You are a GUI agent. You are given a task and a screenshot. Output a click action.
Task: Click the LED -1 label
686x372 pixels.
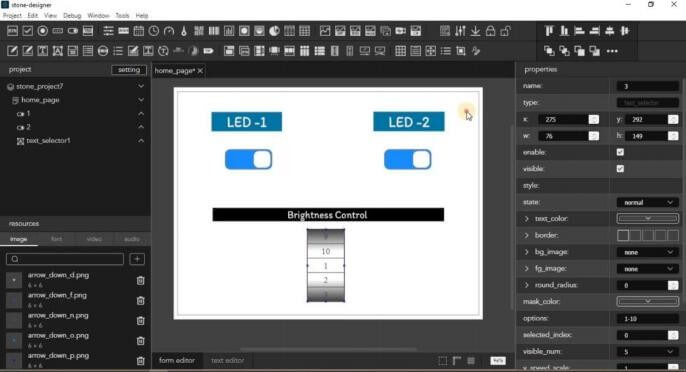pyautogui.click(x=247, y=122)
